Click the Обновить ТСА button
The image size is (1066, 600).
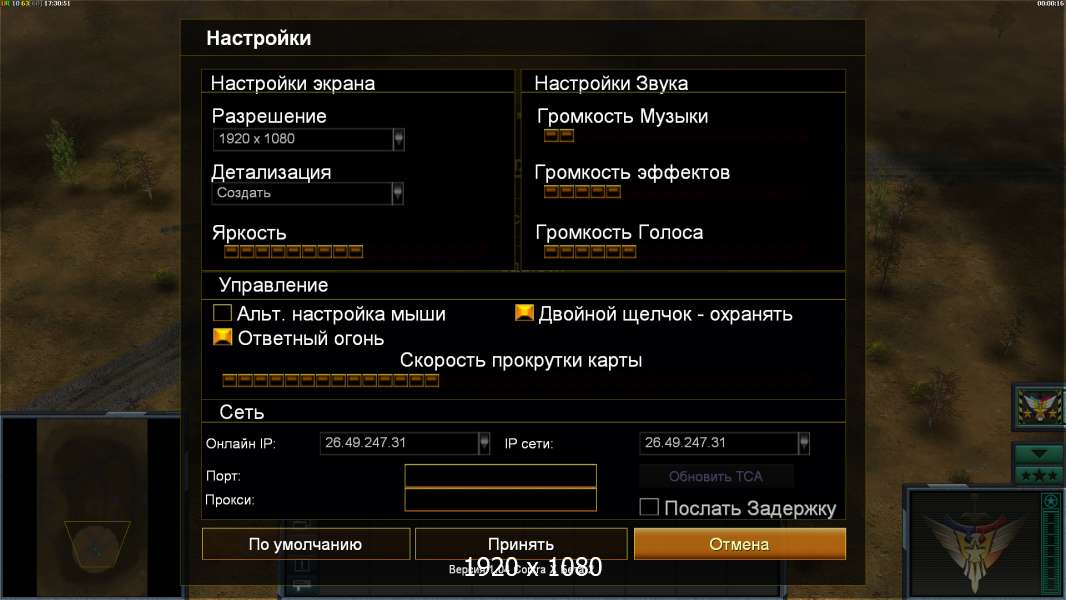point(716,476)
